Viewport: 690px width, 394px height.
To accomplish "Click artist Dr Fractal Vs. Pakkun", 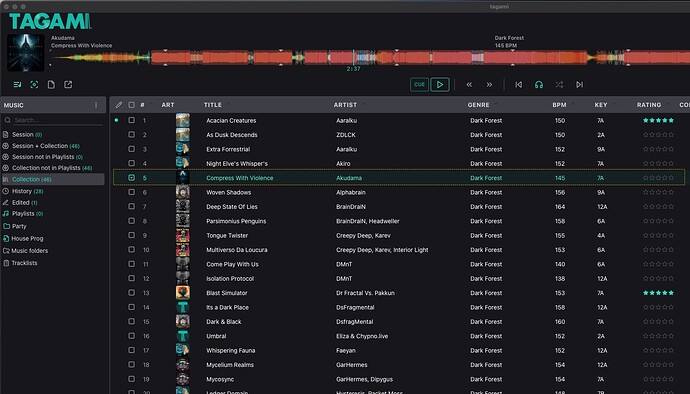I will [x=365, y=293].
